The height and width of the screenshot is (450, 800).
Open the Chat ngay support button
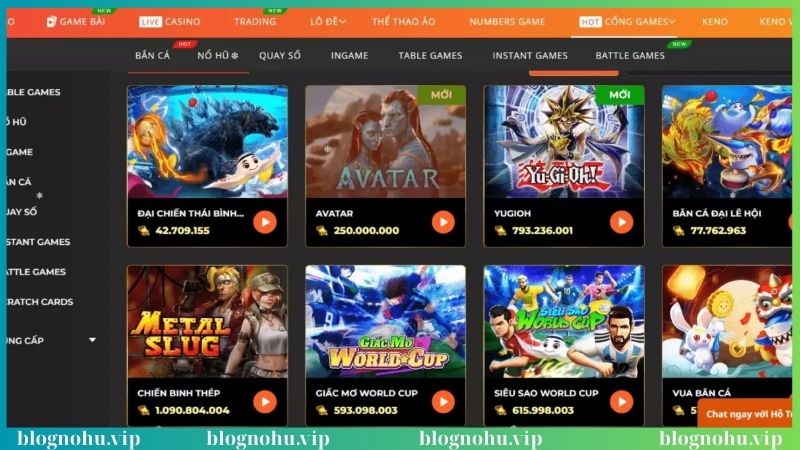[x=745, y=414]
